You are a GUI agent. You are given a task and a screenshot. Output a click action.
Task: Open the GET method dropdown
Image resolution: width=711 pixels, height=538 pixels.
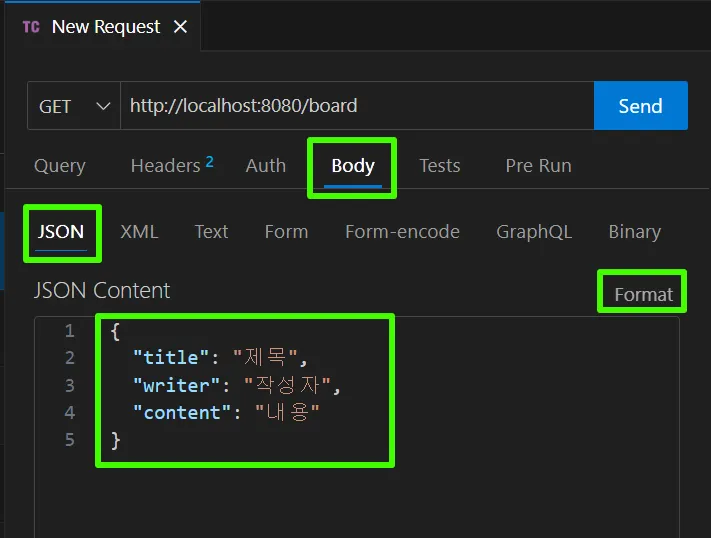pos(74,106)
